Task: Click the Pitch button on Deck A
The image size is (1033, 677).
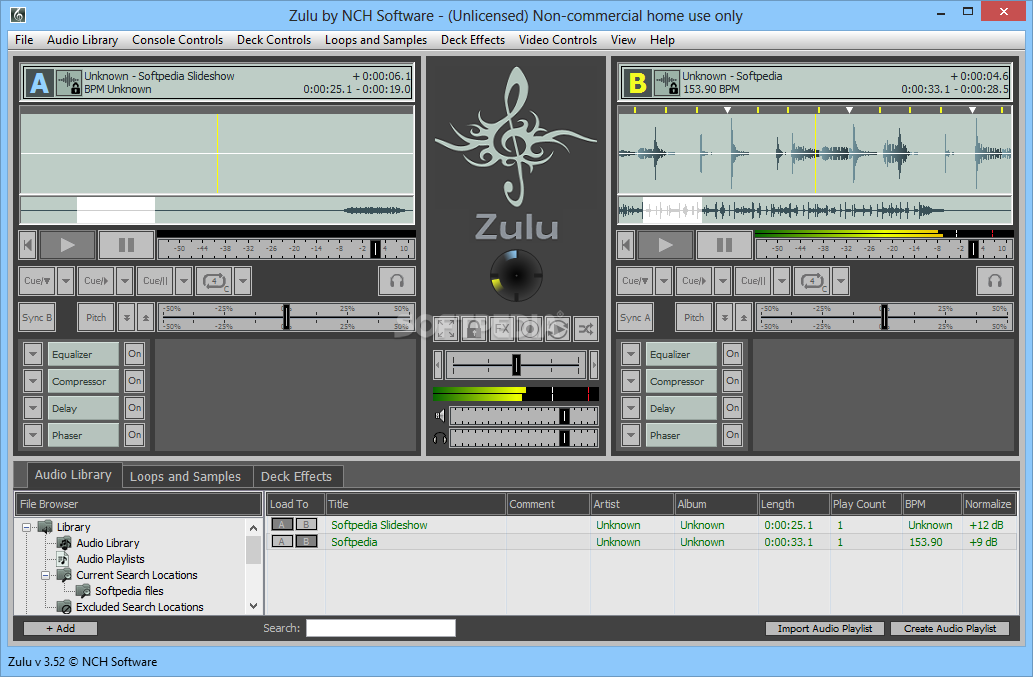Action: 96,317
